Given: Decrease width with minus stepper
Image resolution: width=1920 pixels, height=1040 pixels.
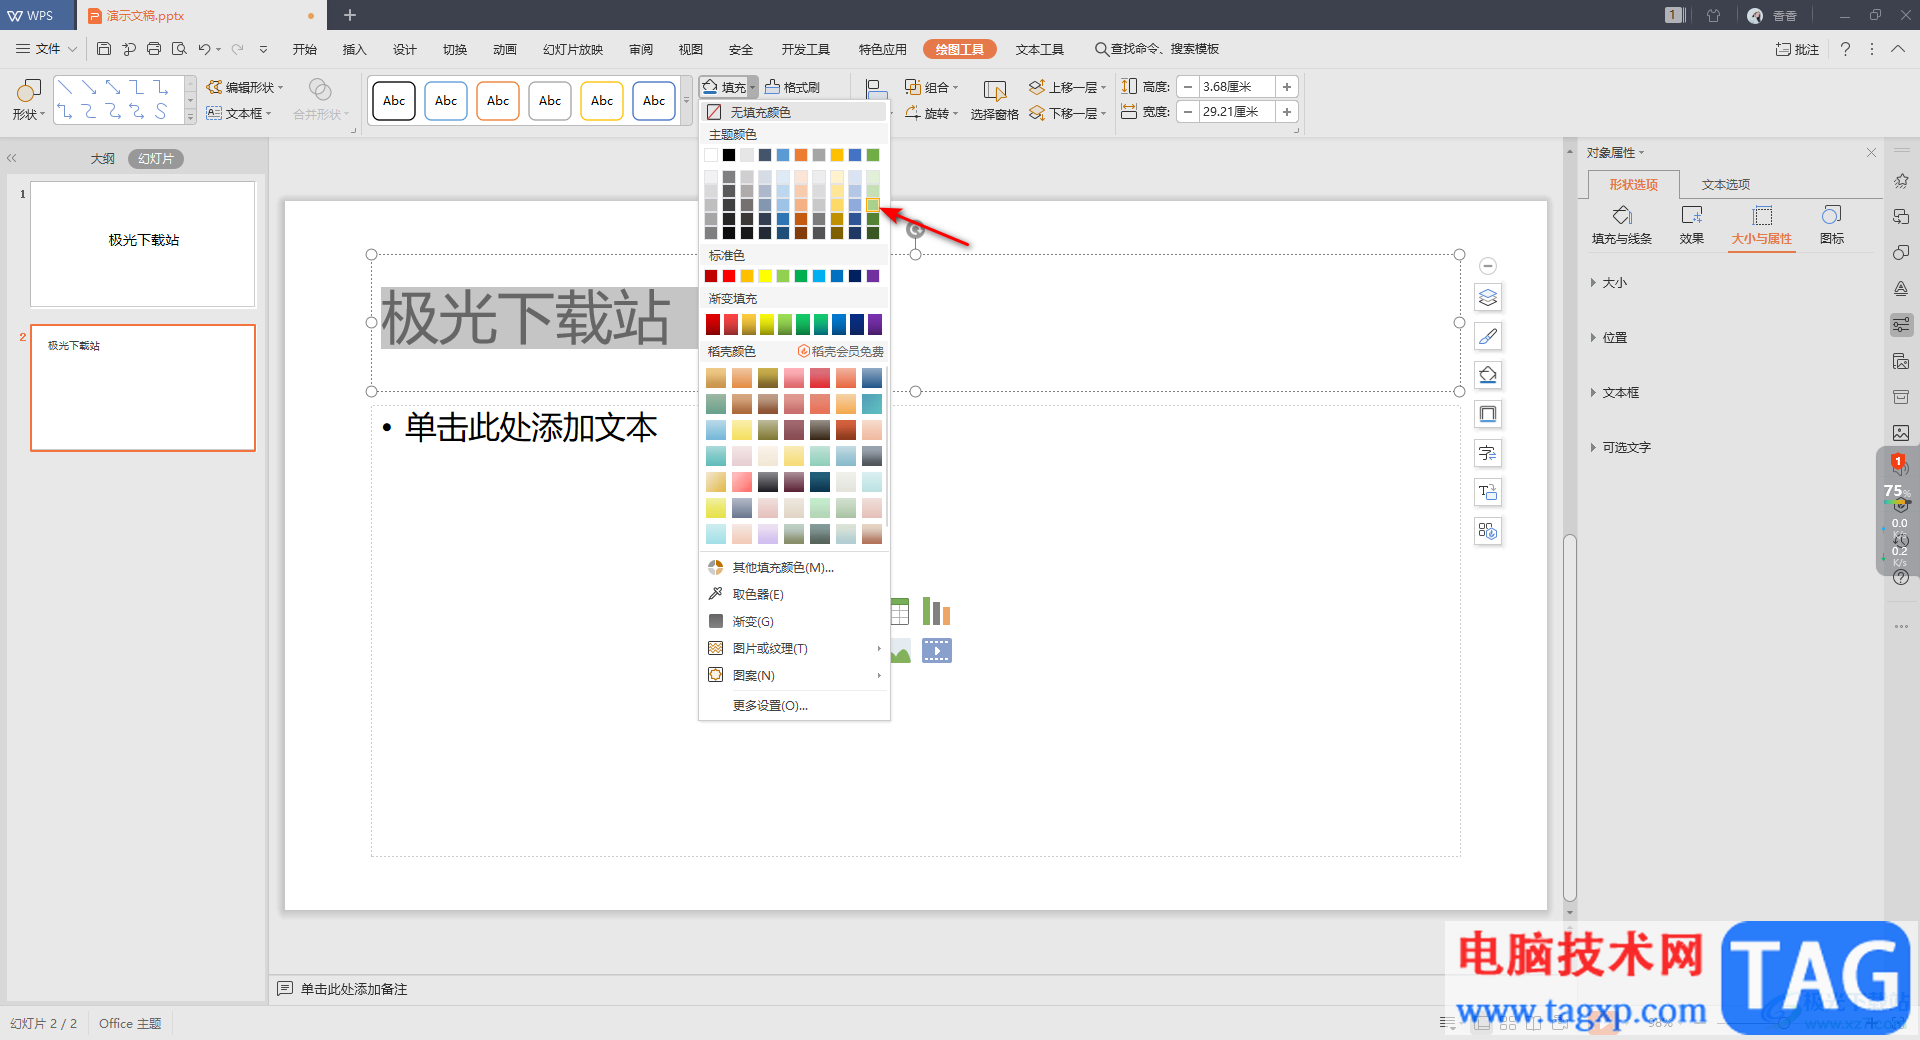Looking at the screenshot, I should tap(1187, 112).
